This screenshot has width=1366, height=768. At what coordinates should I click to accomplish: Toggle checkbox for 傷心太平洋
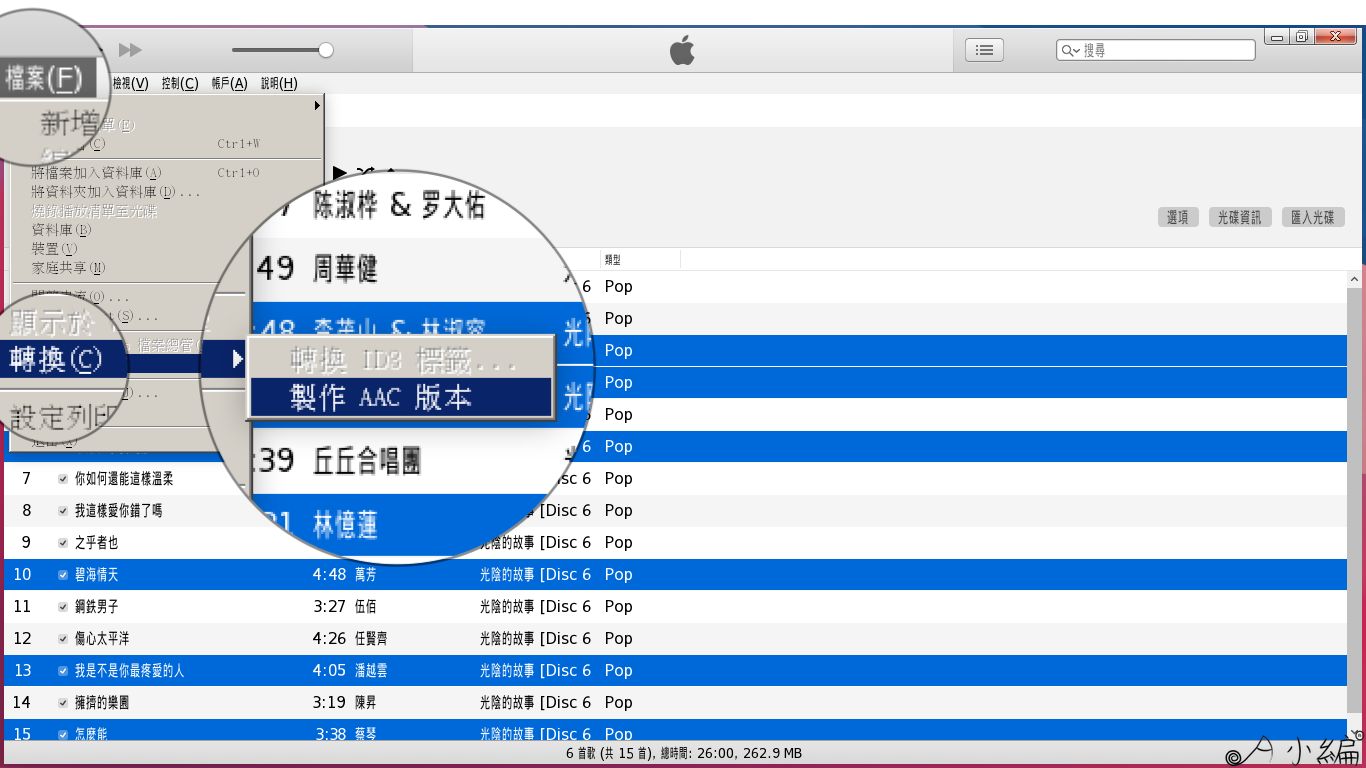click(63, 639)
